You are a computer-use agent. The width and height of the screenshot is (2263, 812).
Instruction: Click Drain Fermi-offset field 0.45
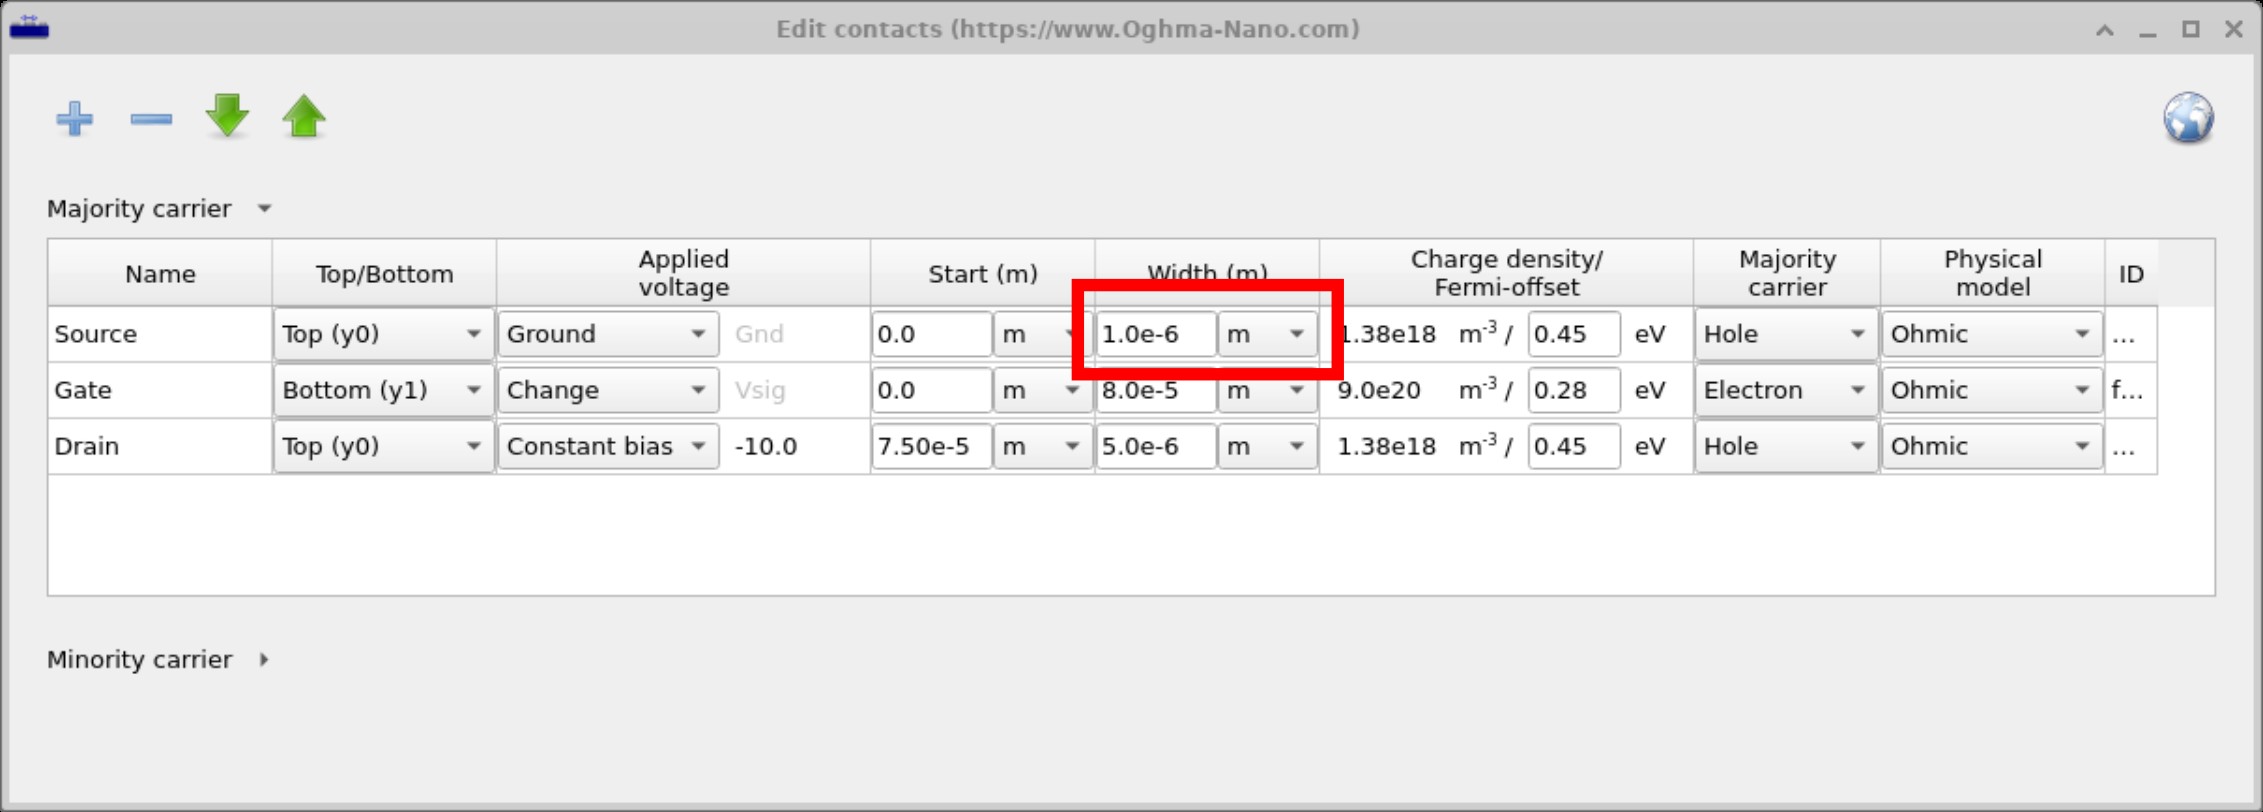point(1574,446)
